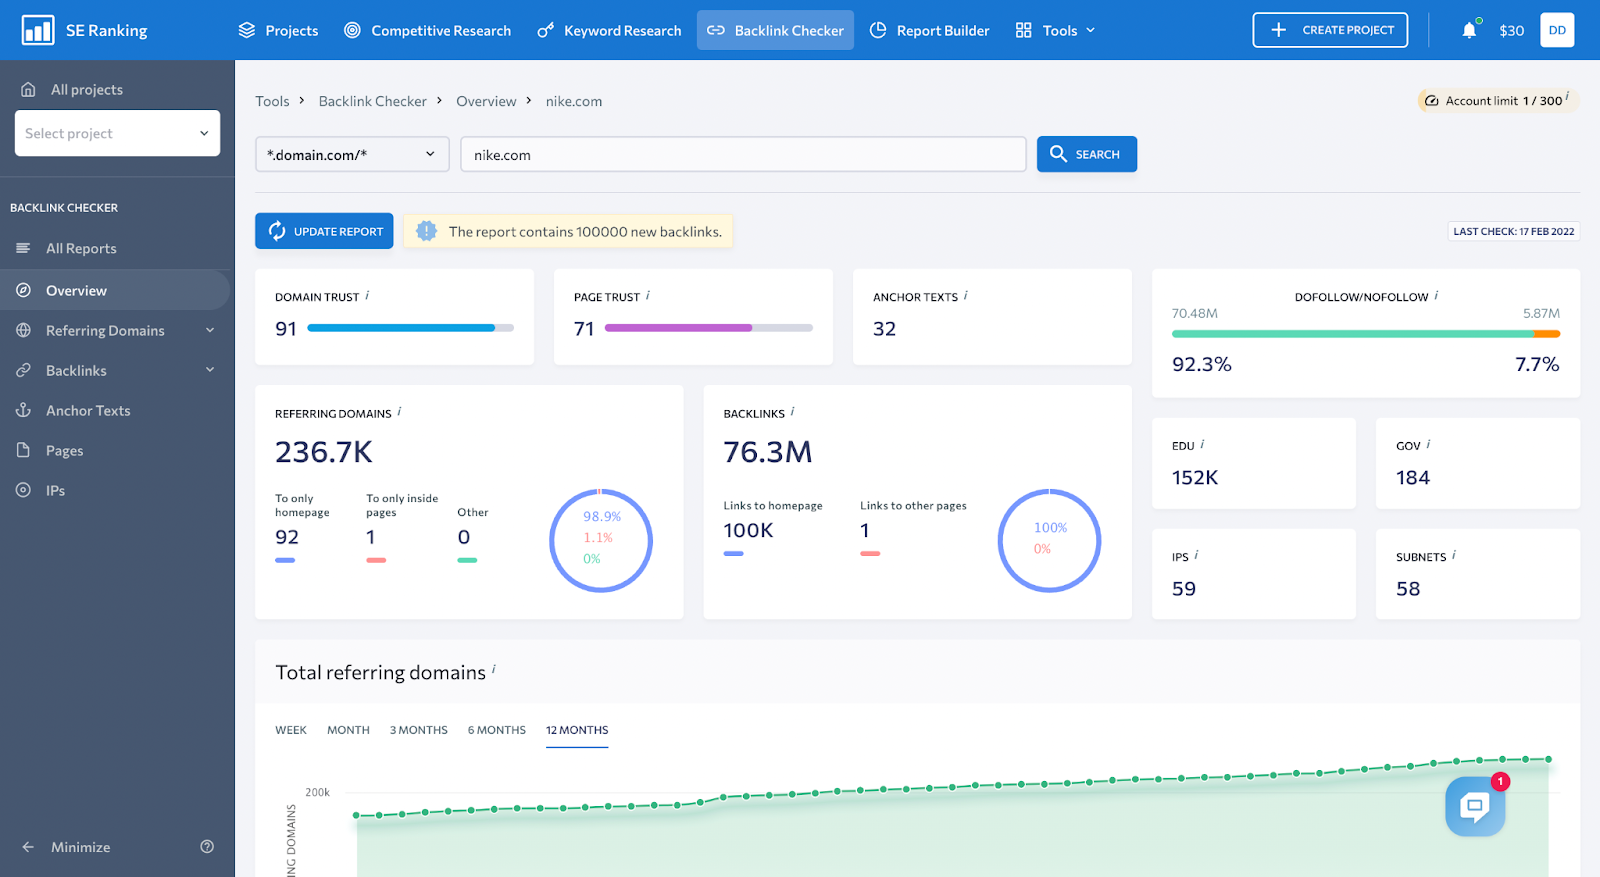Click the Anchor Texts anchor icon in sidebar
The image size is (1600, 877).
(x=23, y=410)
